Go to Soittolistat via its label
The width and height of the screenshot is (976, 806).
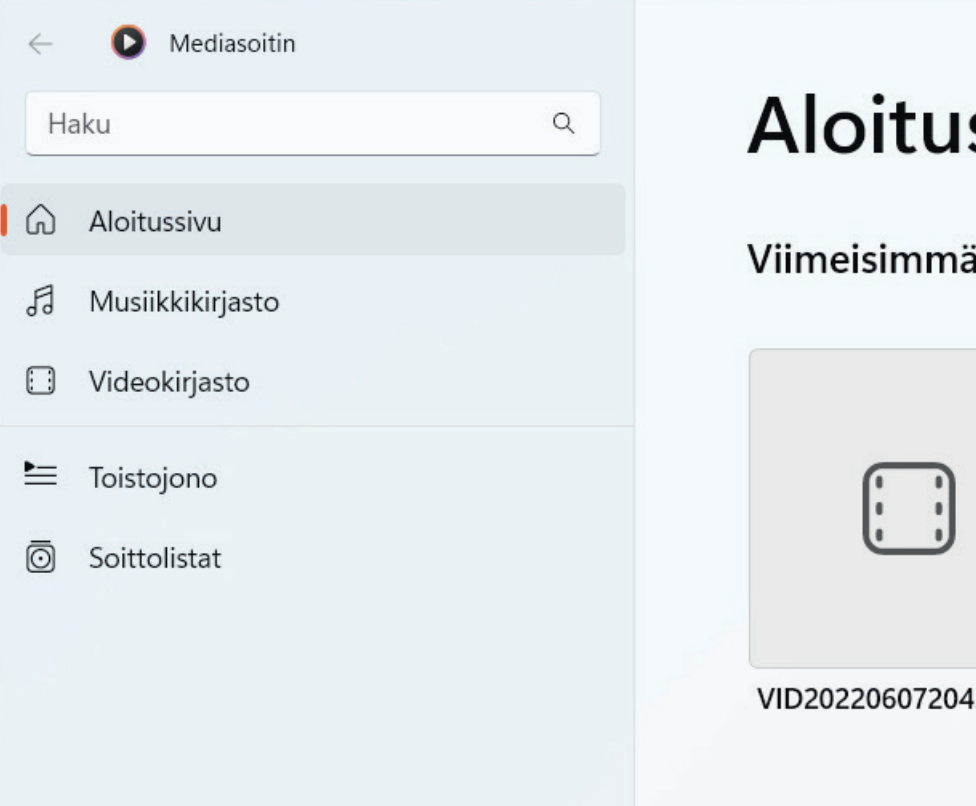pos(155,558)
